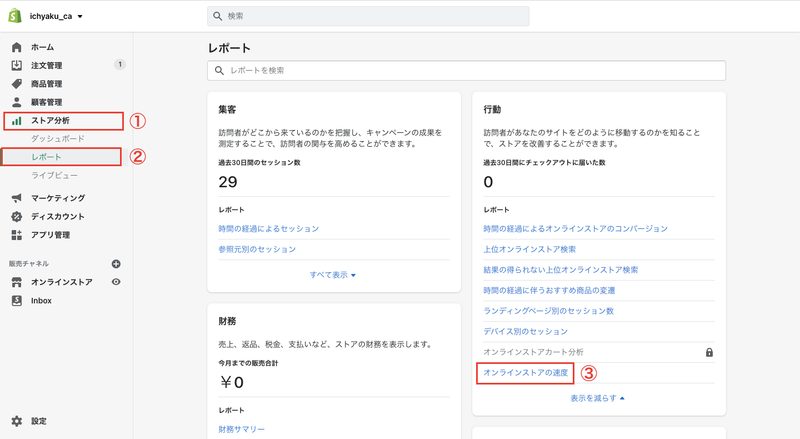
Task: Open 時間の経過に伴うおすすめ商品の変遷 report
Action: [x=549, y=290]
